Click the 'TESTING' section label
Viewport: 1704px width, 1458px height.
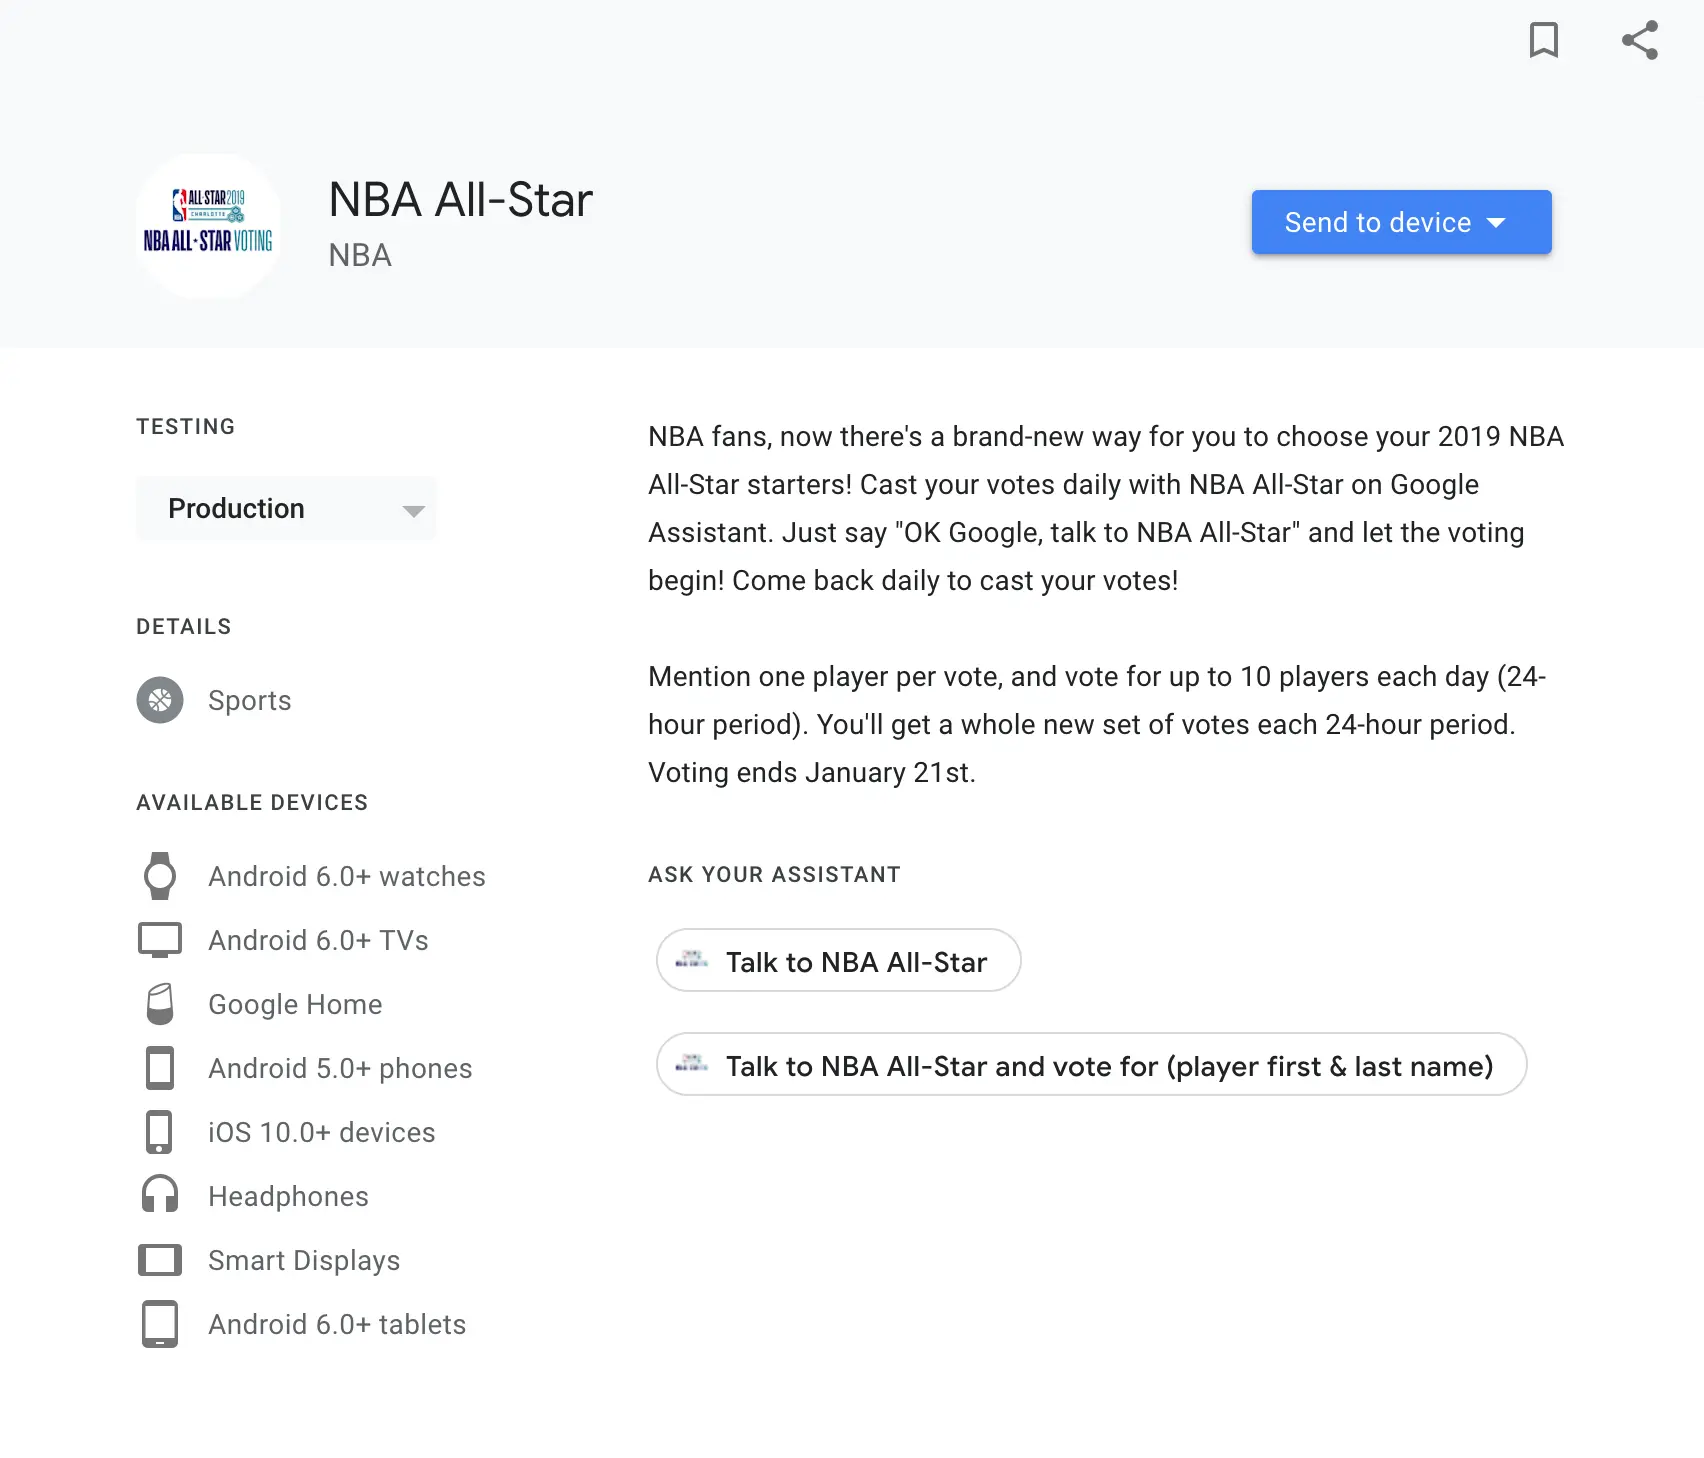click(185, 426)
